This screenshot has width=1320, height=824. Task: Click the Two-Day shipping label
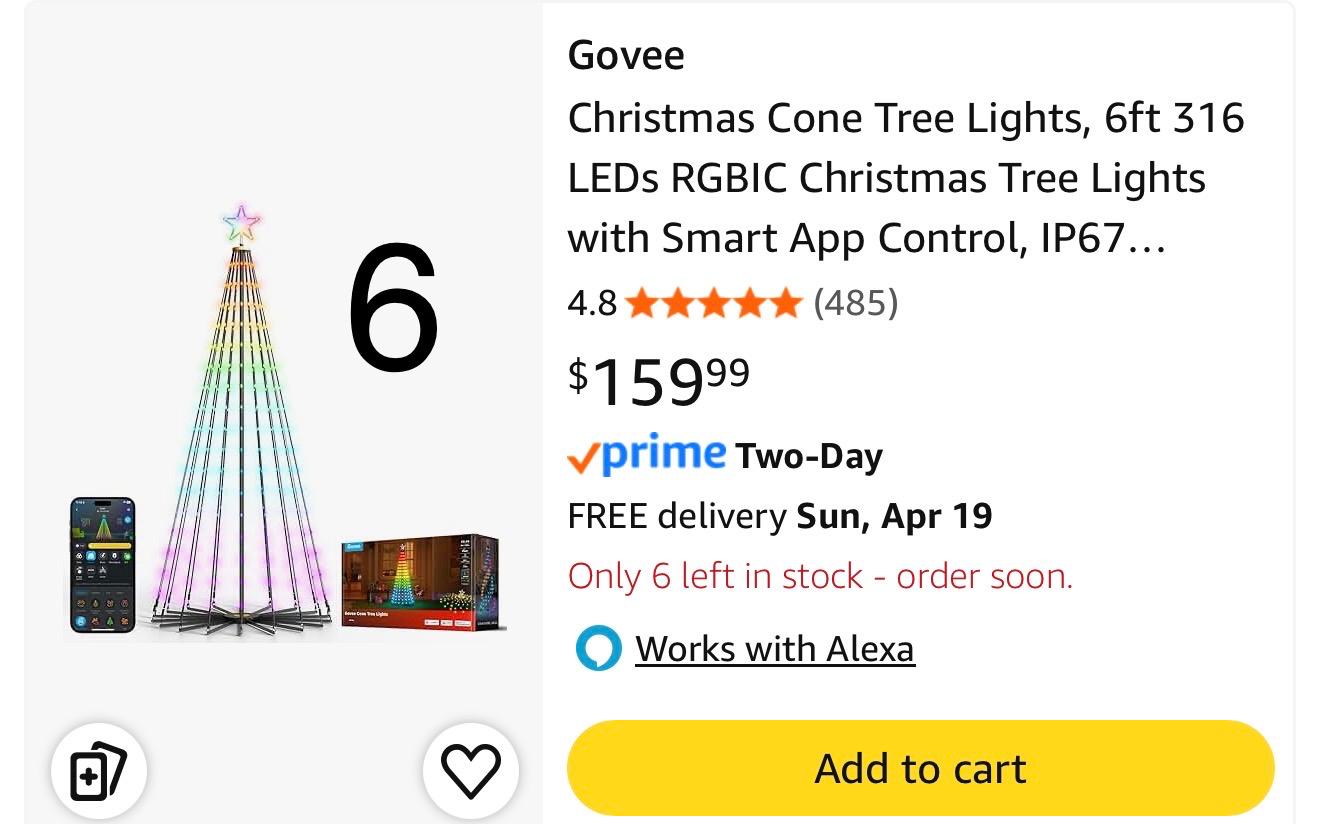808,457
